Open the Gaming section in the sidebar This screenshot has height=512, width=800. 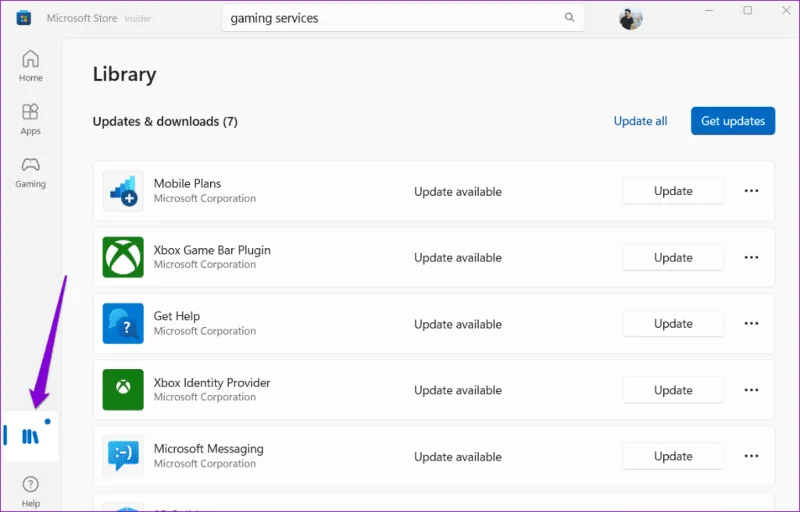coord(31,172)
